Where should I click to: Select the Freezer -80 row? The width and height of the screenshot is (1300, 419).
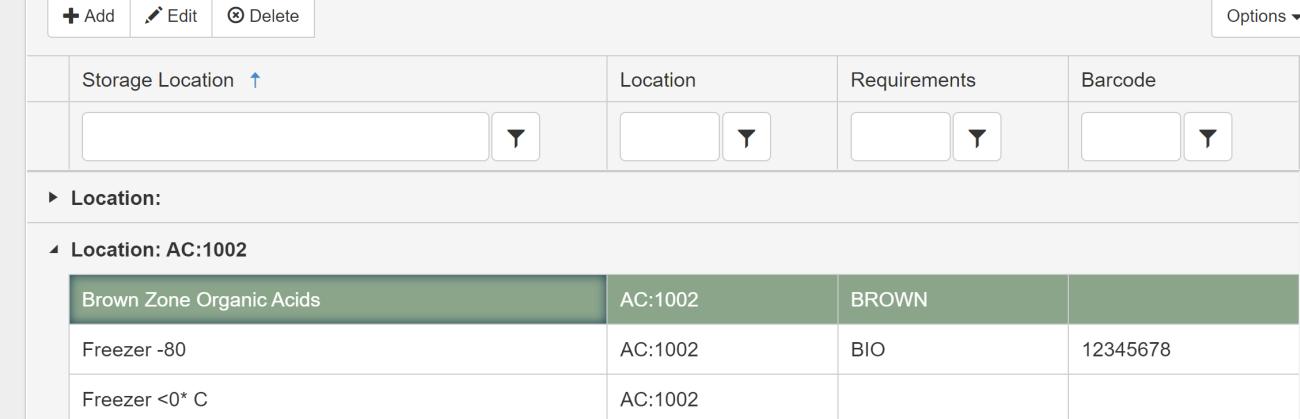pos(337,351)
